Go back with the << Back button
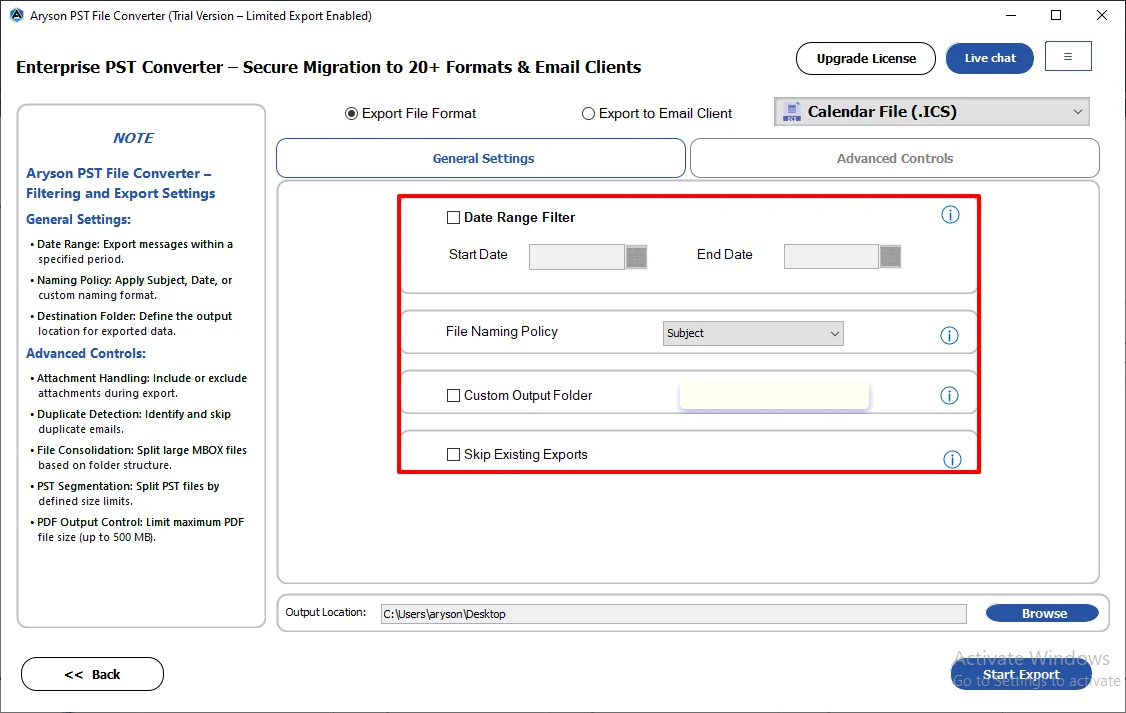 (93, 674)
